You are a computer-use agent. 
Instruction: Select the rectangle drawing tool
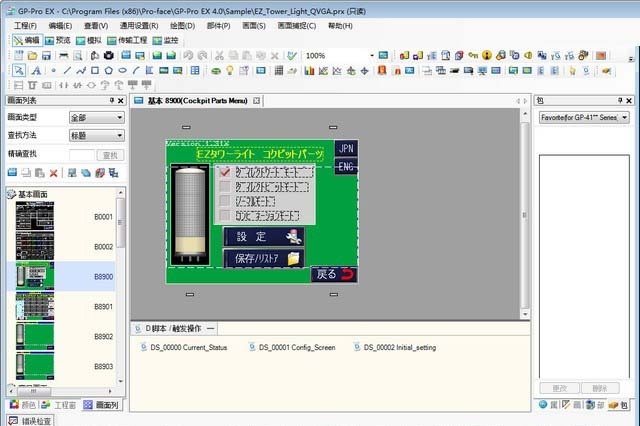point(95,71)
